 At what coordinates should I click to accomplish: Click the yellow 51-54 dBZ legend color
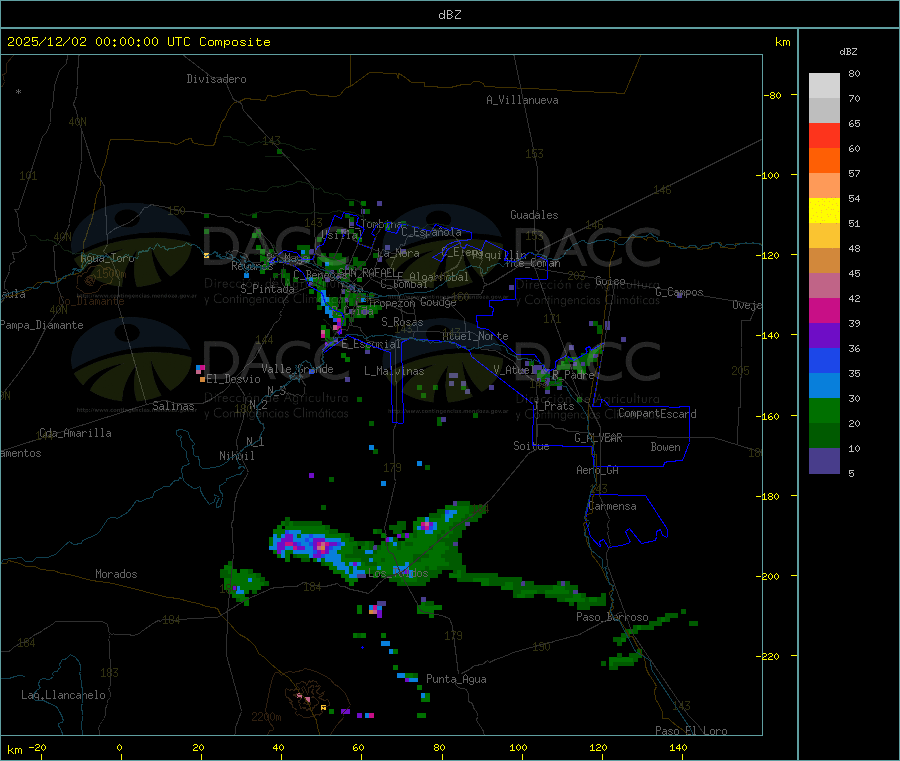click(824, 211)
